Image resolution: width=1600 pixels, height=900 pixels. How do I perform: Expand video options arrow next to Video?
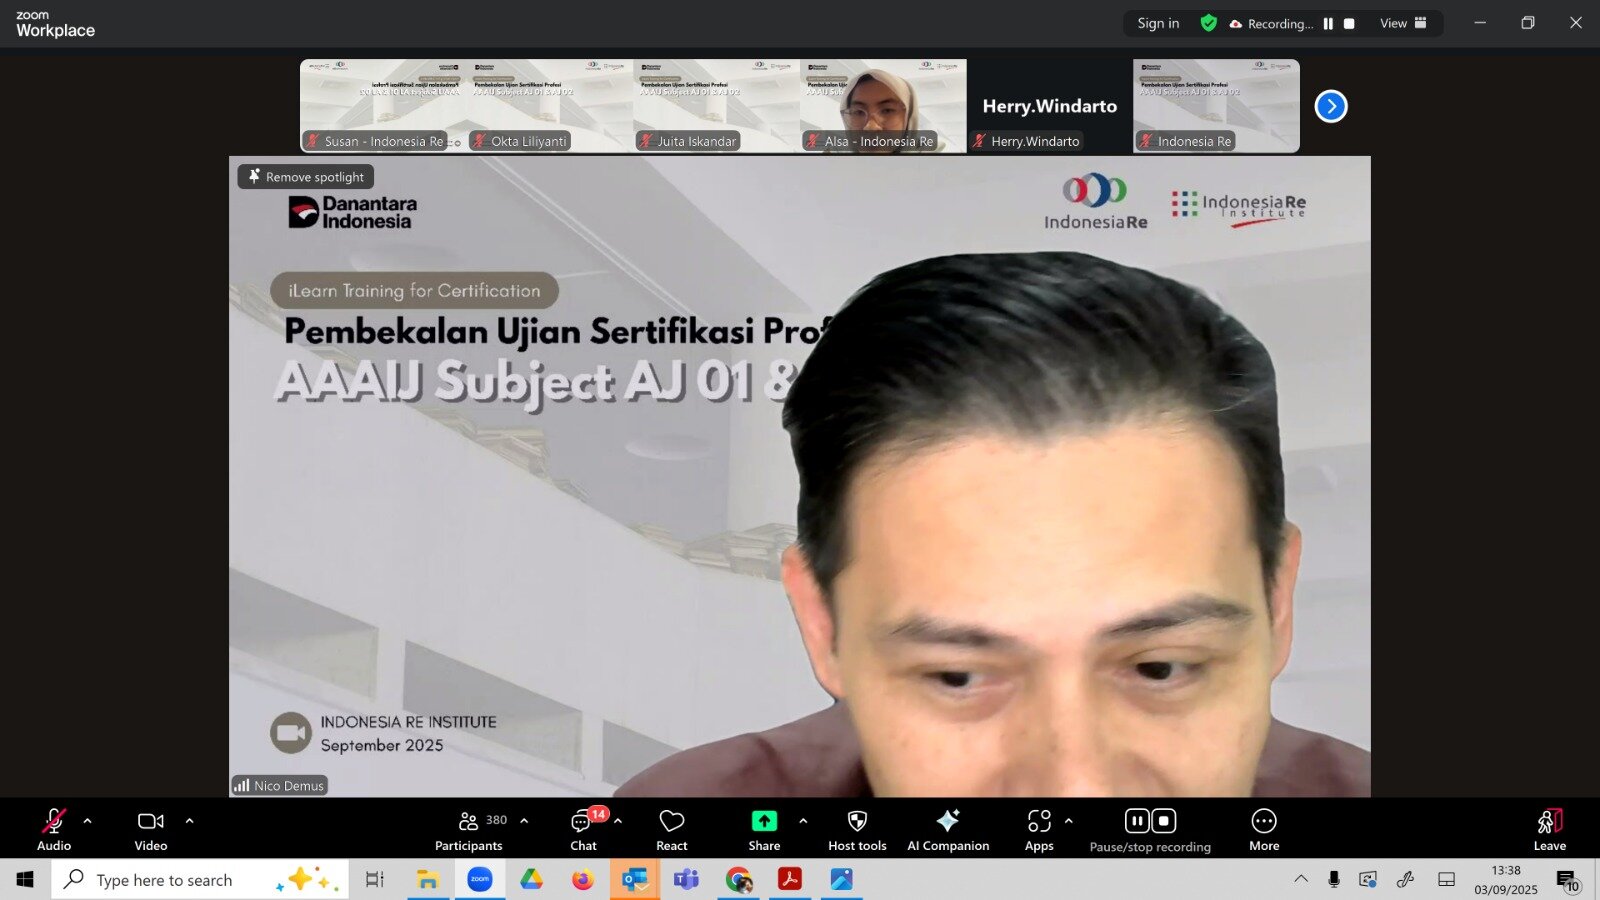pyautogui.click(x=190, y=821)
